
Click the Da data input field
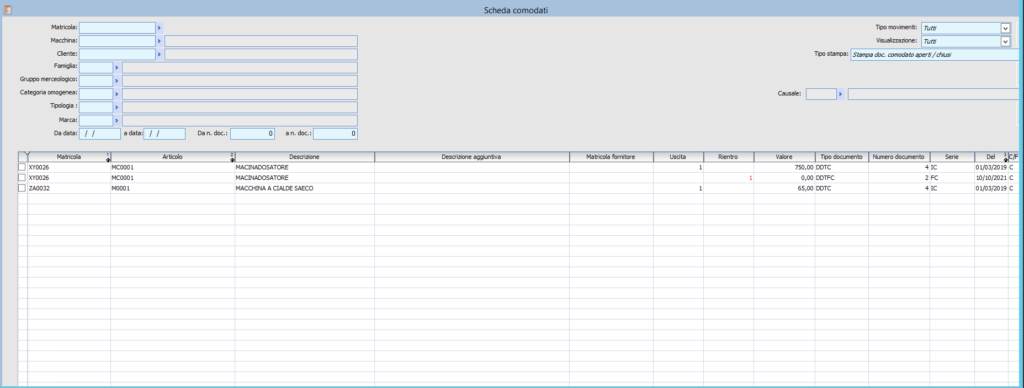100,134
